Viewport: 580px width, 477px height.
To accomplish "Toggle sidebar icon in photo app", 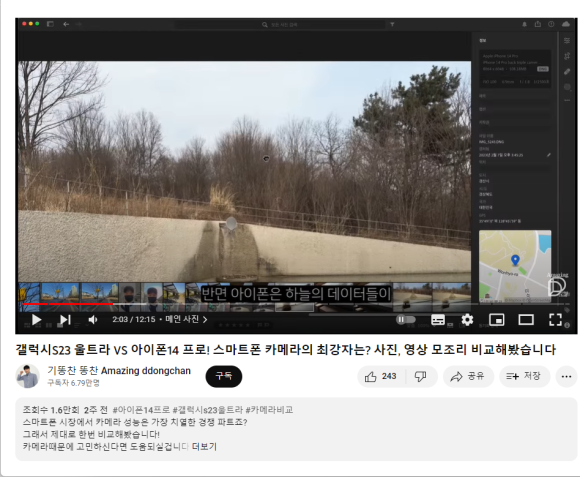I will click(50, 24).
